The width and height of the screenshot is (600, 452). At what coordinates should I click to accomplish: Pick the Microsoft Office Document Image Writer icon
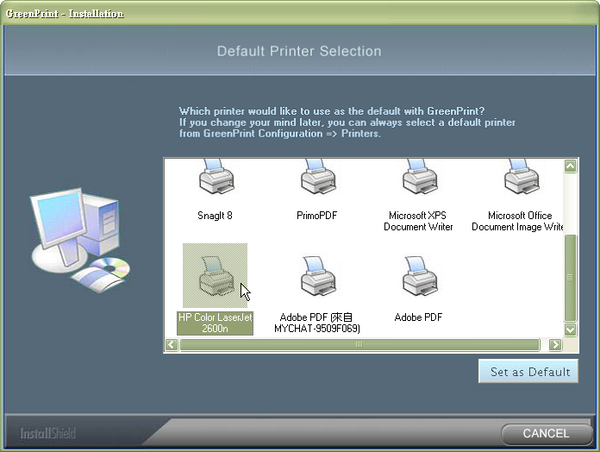(x=521, y=178)
